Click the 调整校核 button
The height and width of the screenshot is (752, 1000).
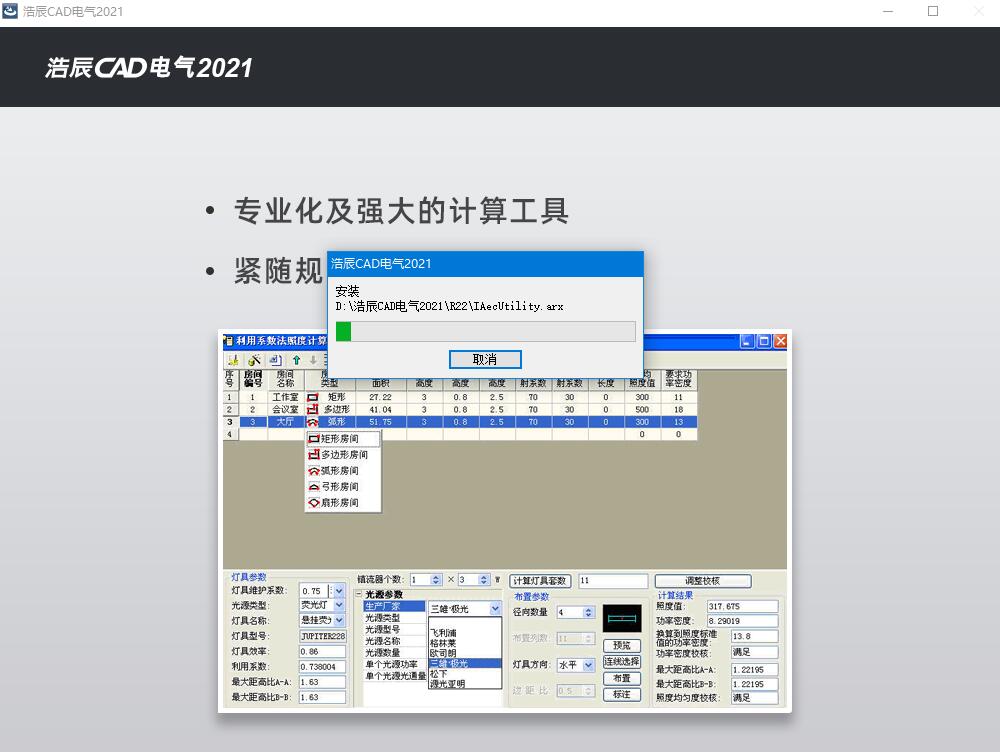click(x=704, y=581)
